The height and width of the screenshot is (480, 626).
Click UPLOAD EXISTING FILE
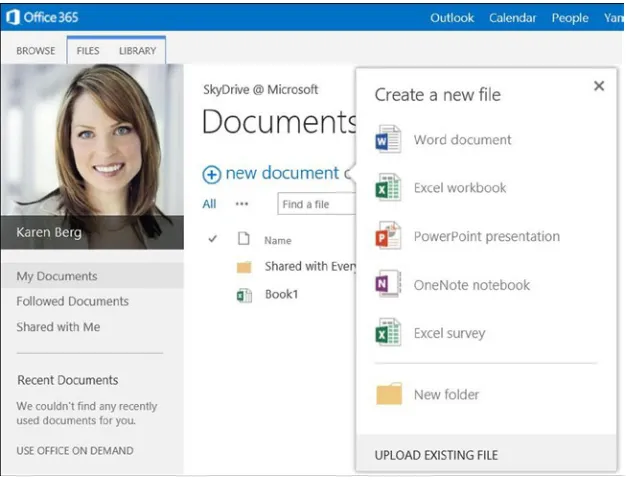point(436,455)
